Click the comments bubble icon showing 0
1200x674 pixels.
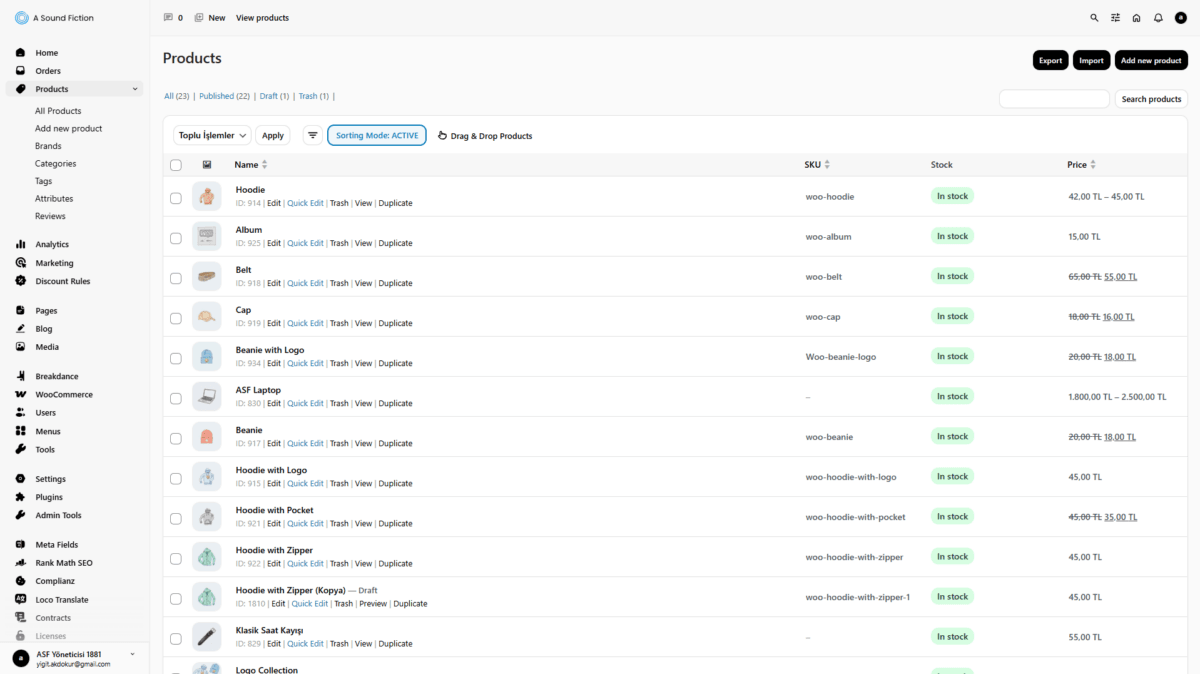[x=168, y=18]
